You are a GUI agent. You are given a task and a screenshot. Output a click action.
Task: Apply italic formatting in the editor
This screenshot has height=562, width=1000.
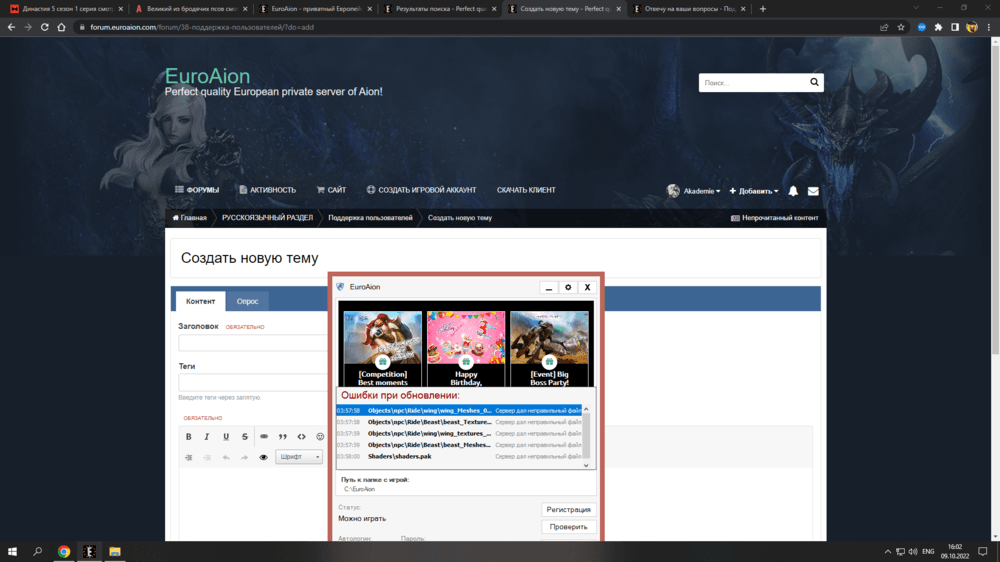coord(207,437)
